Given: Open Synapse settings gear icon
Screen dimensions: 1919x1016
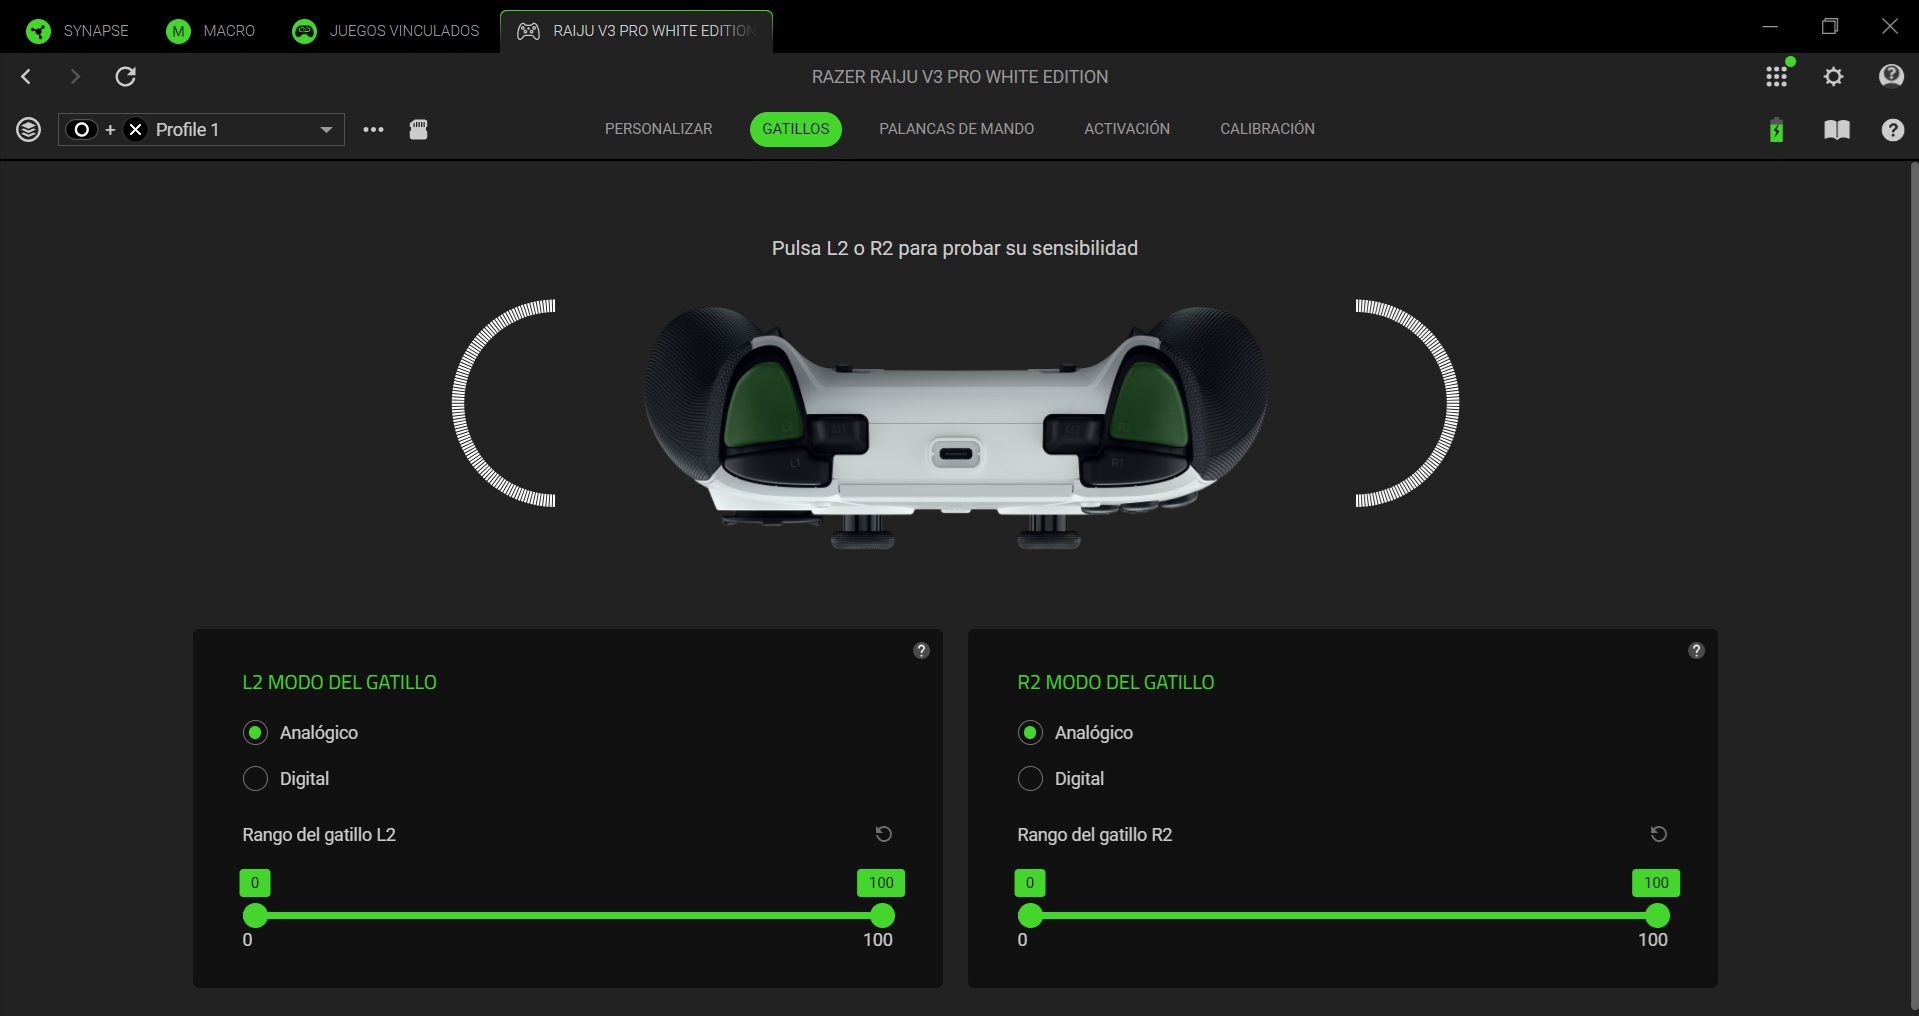Looking at the screenshot, I should [1833, 77].
